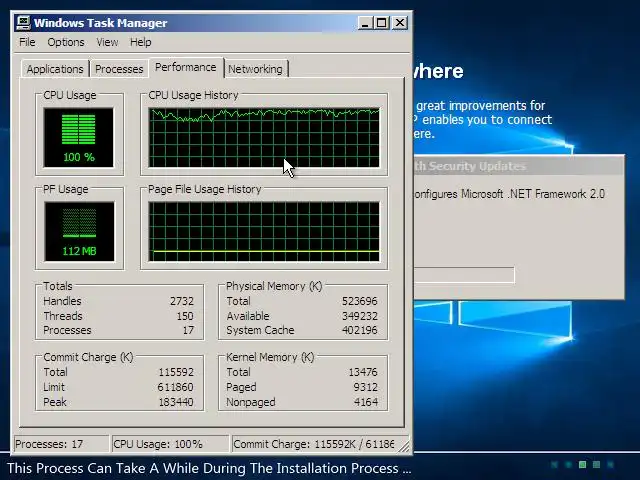Close the Windows Task Manager window
640x480 pixels.
point(400,23)
